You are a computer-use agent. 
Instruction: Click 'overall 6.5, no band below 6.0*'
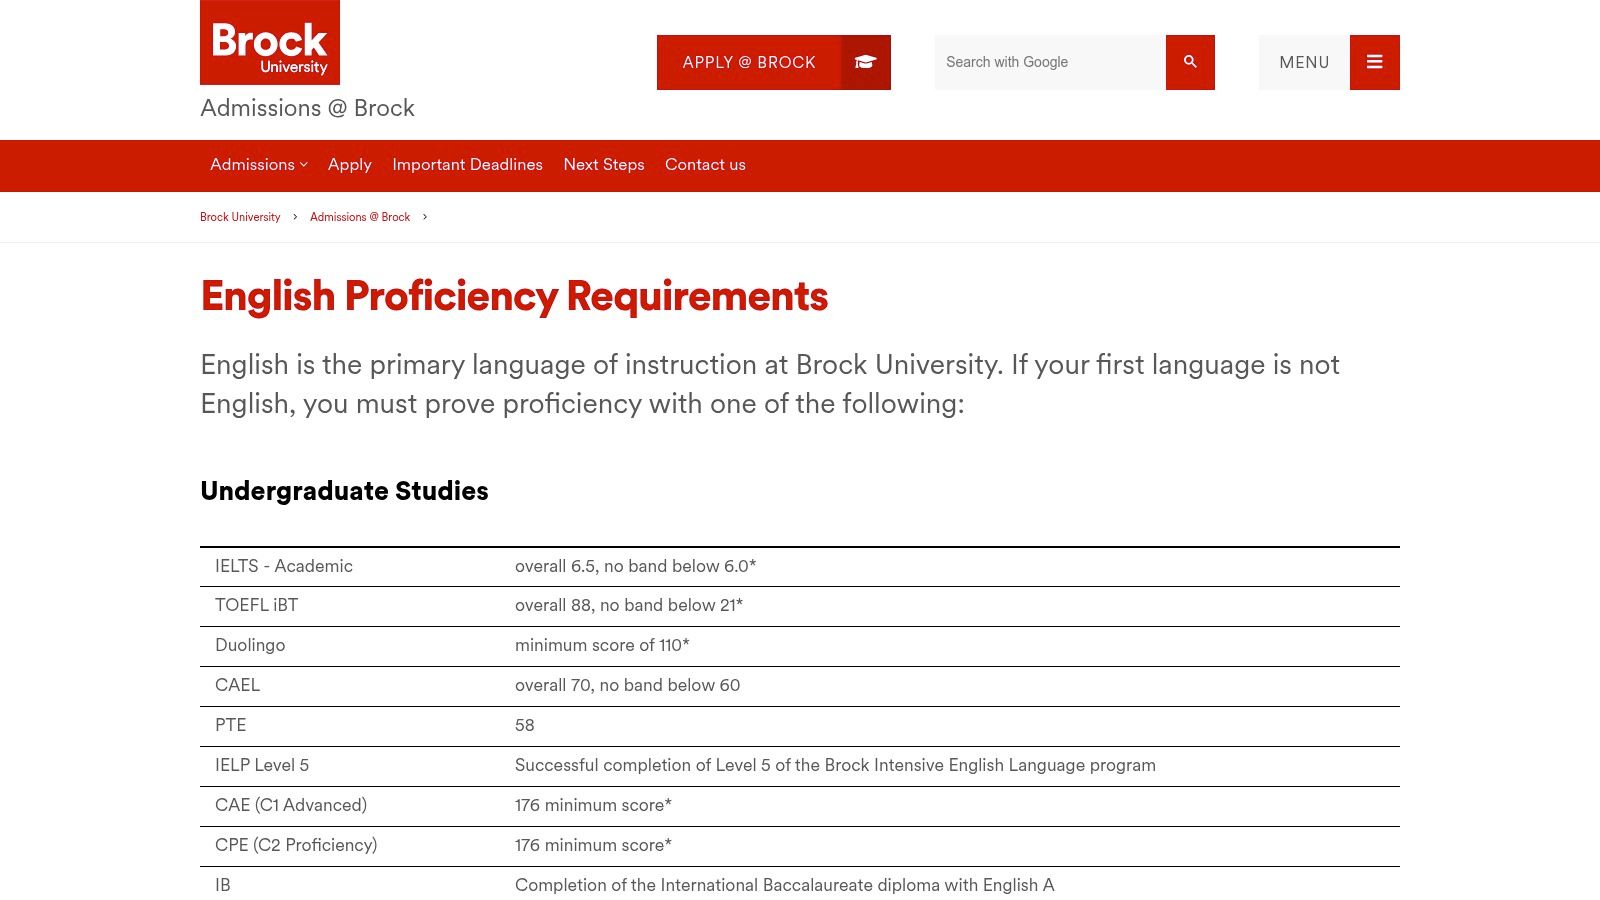point(635,566)
